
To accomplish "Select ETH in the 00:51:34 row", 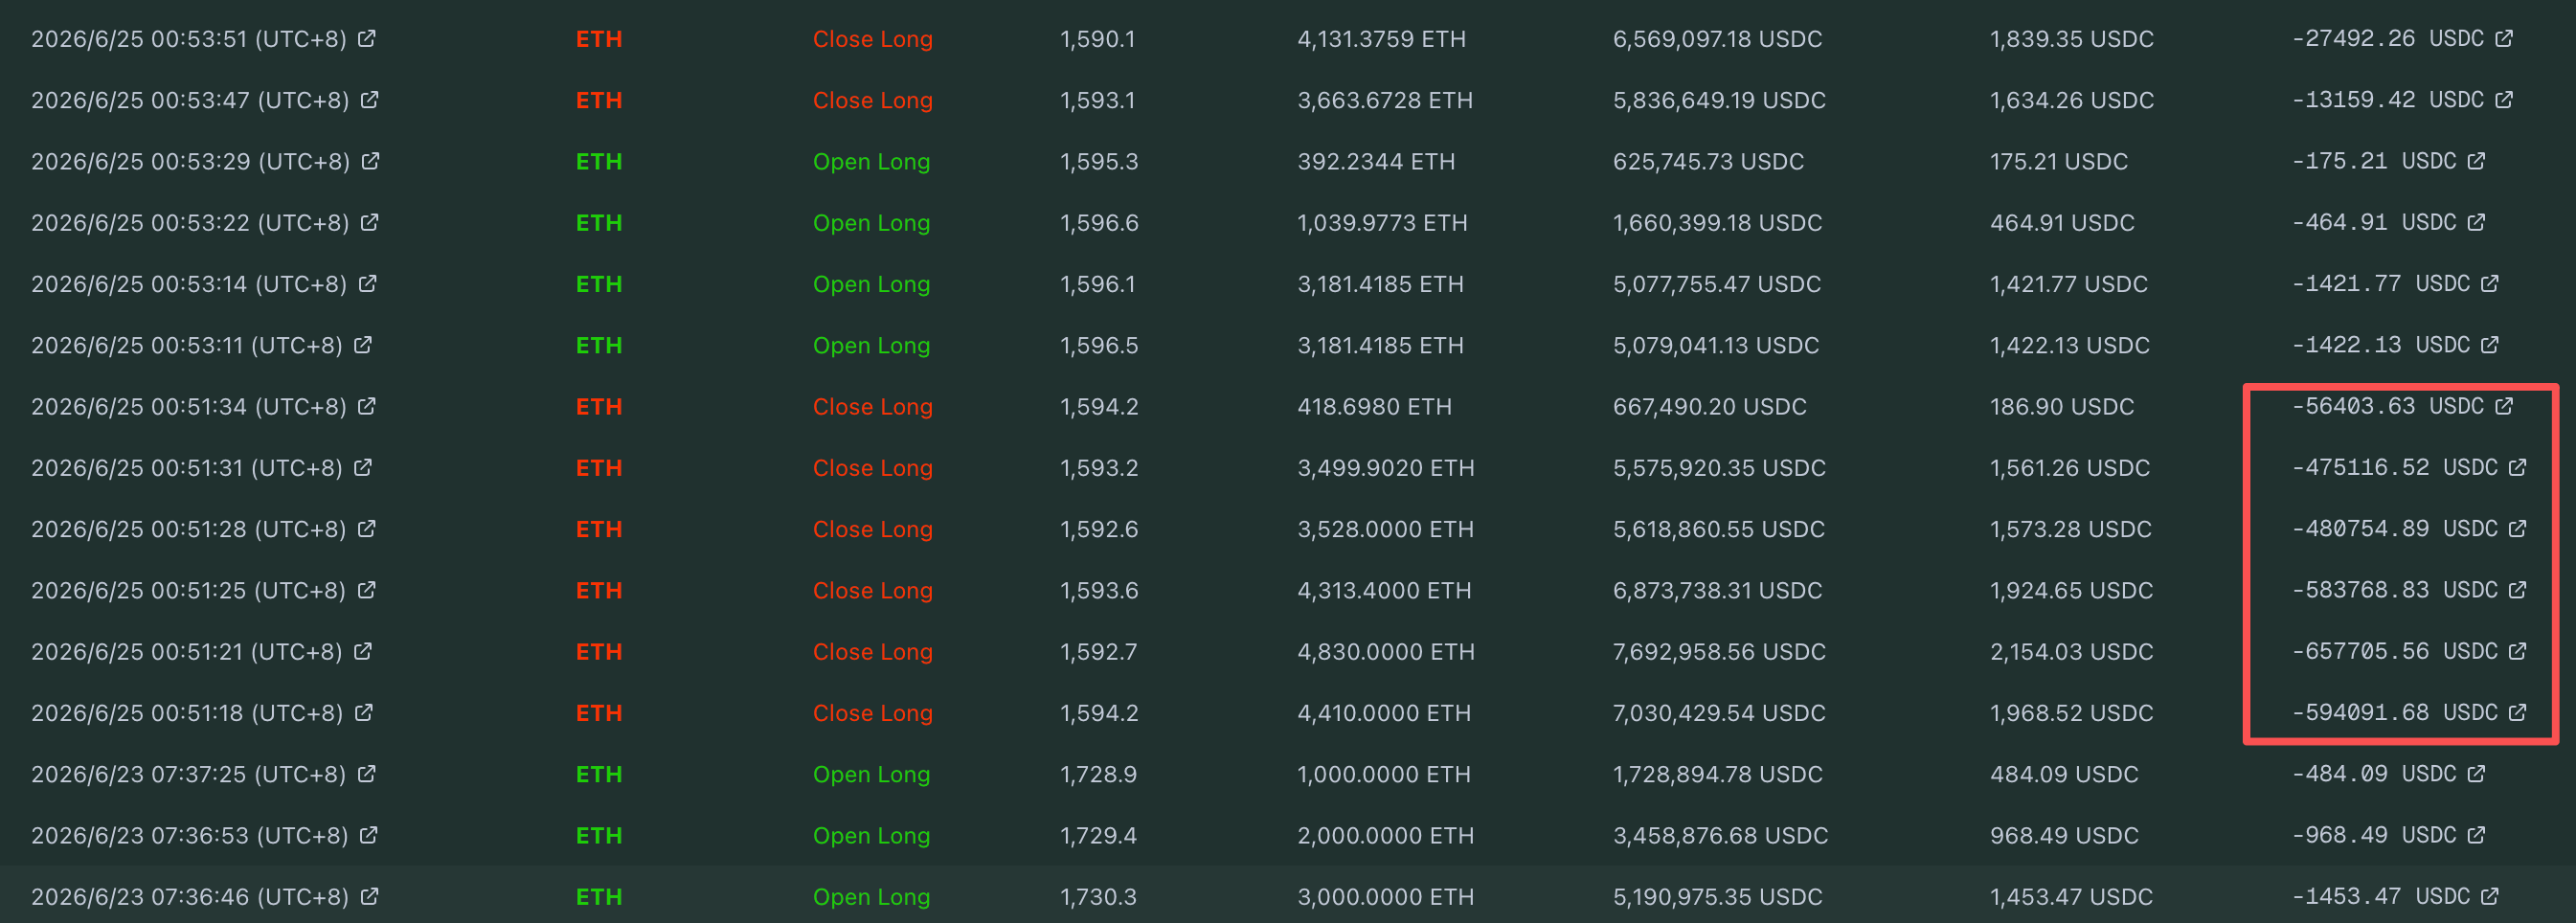I will [599, 407].
